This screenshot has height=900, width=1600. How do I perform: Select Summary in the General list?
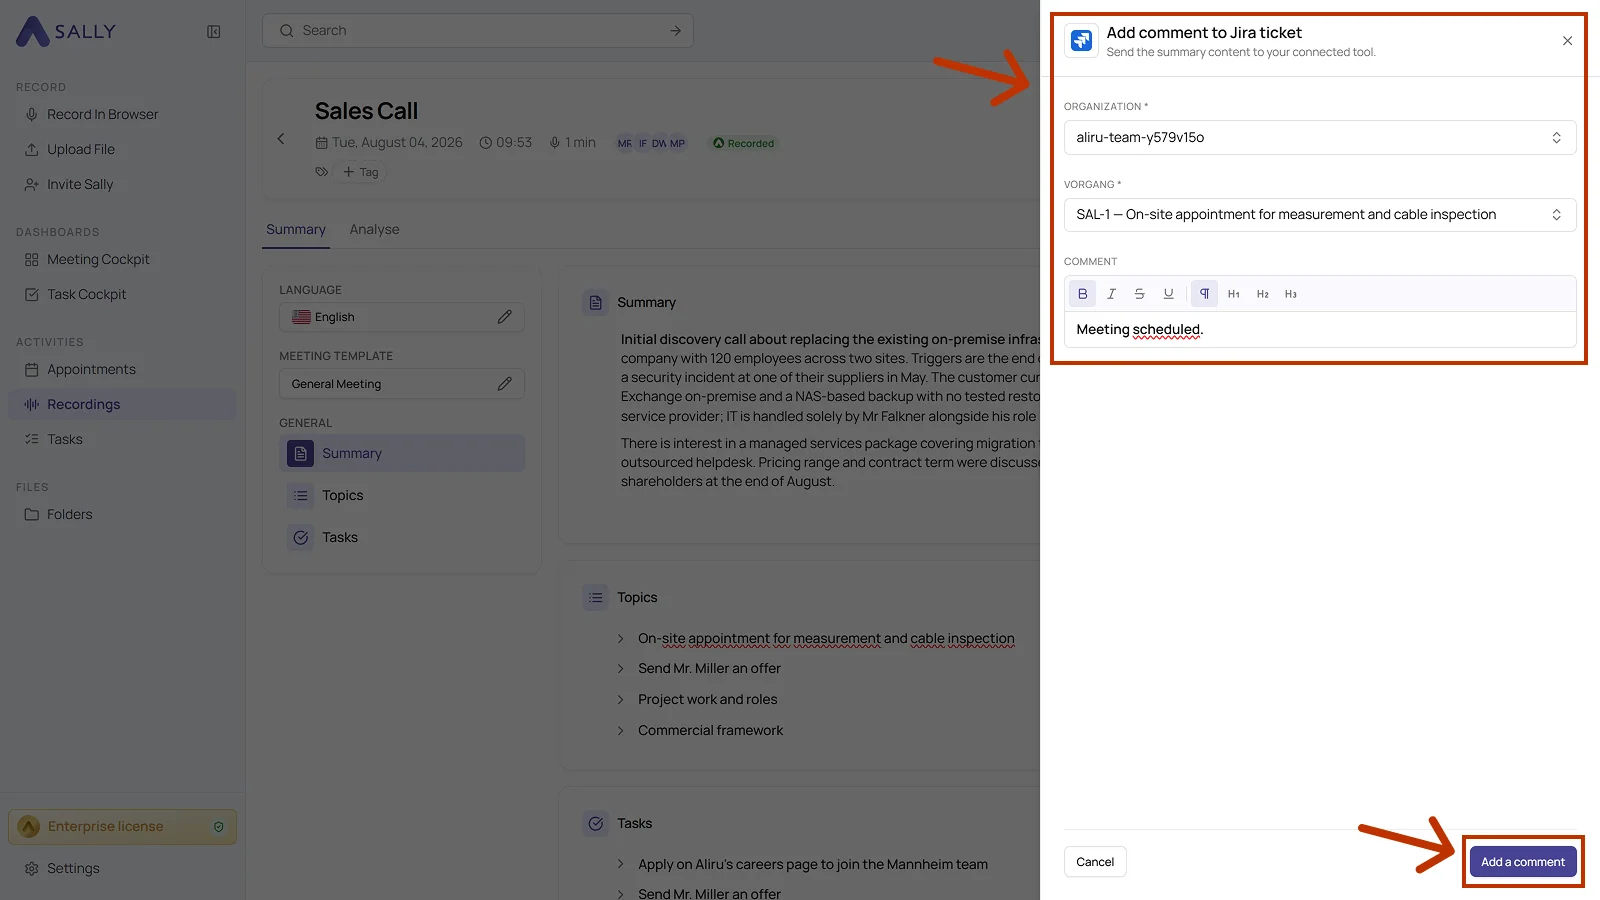402,454
